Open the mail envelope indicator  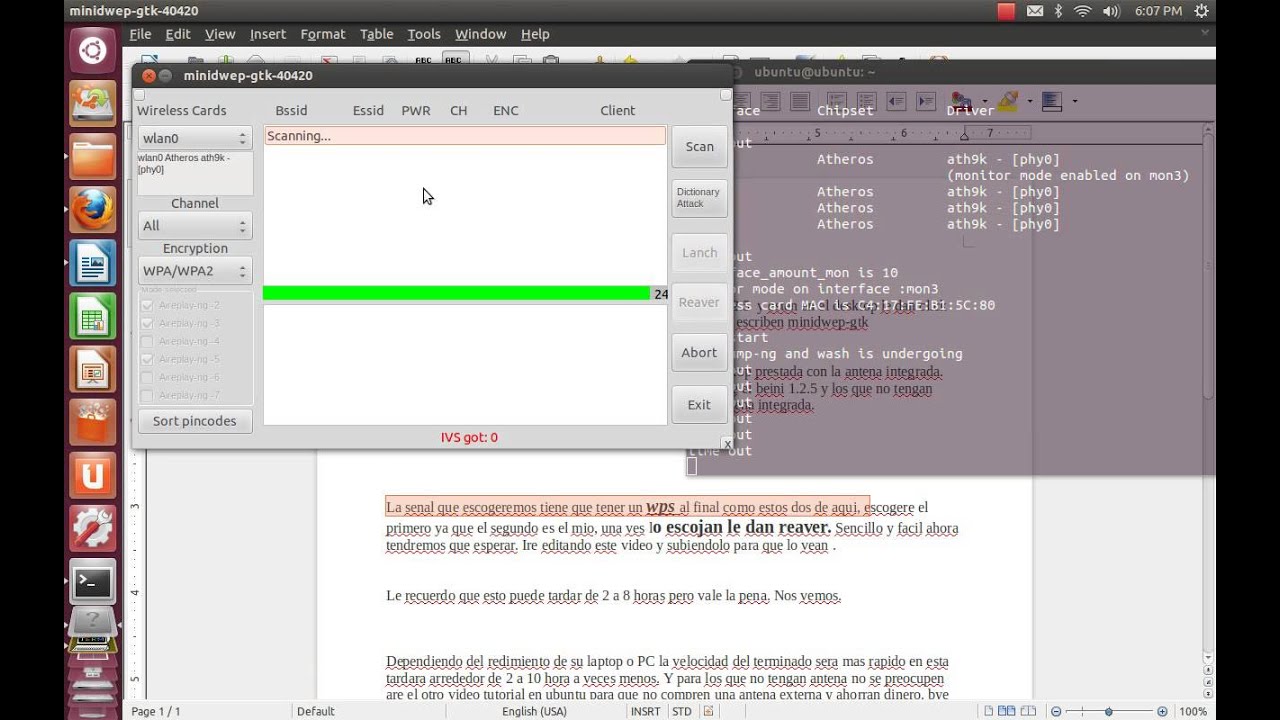1035,11
